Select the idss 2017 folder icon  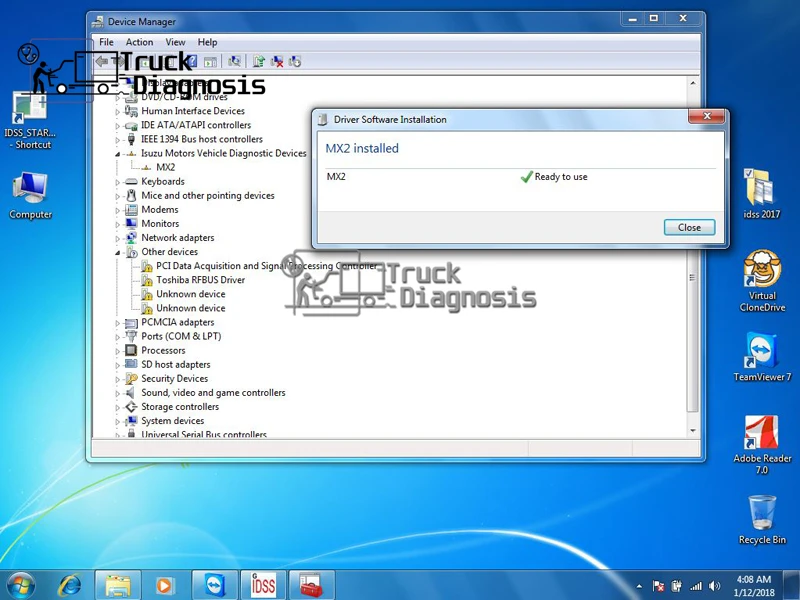[761, 193]
